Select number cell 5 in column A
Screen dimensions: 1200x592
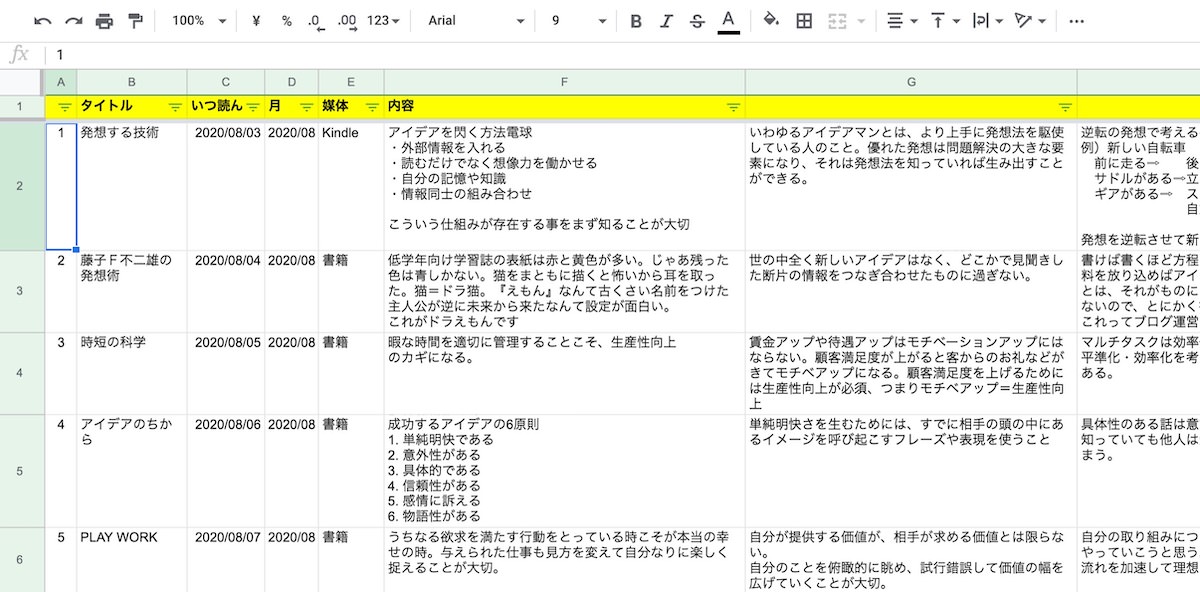61,560
